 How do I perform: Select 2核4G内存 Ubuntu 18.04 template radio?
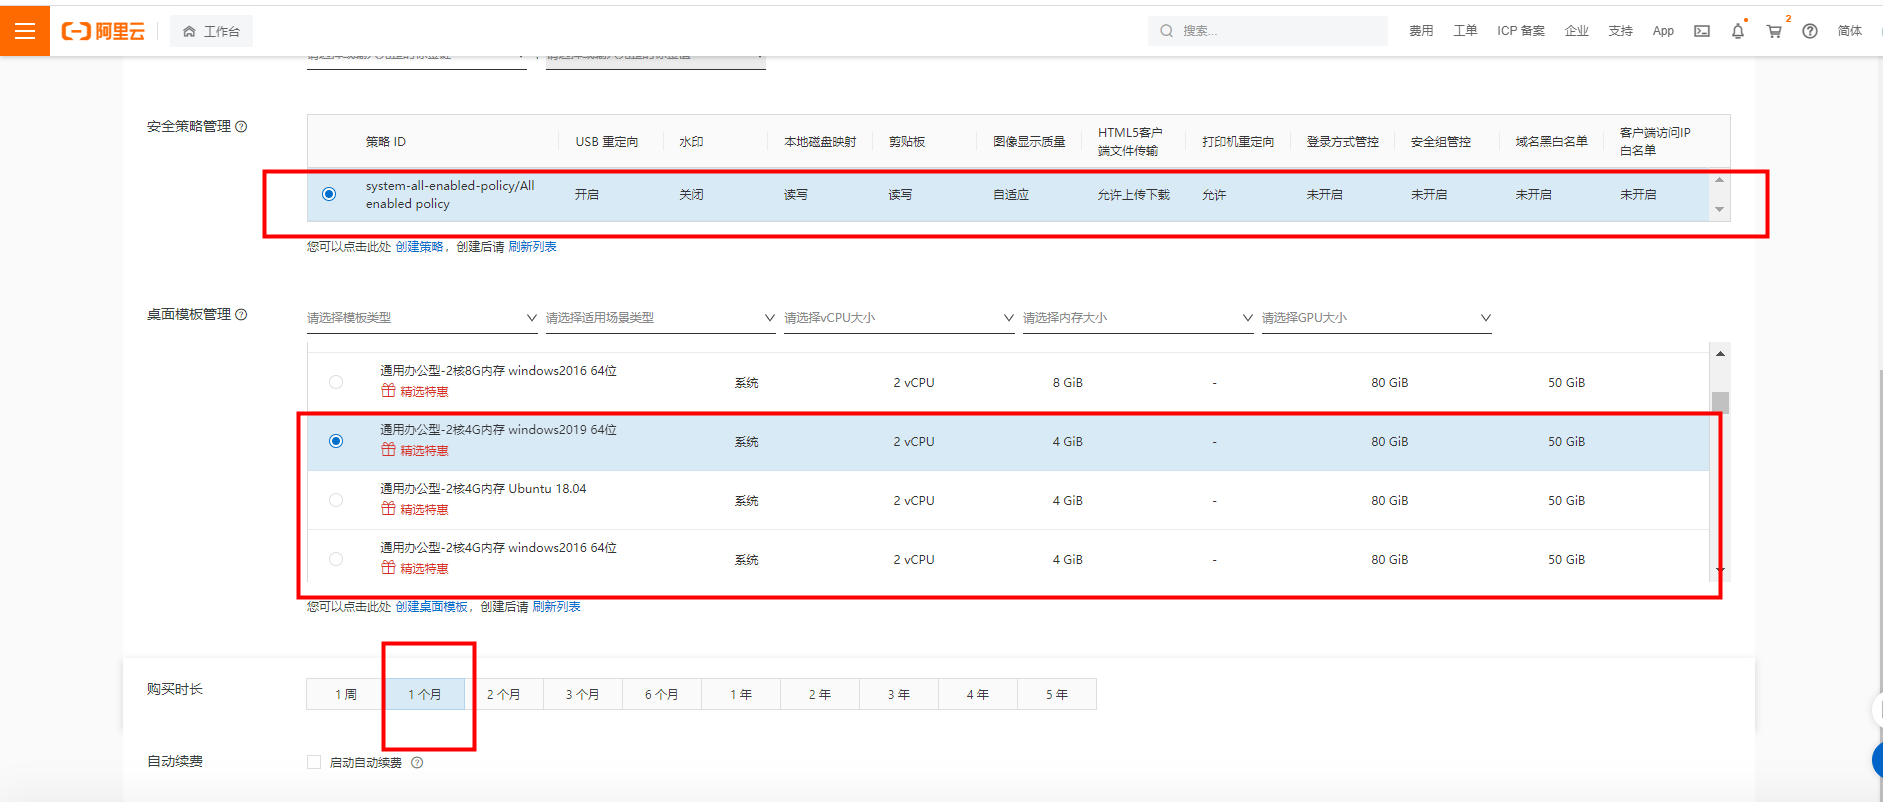point(336,500)
